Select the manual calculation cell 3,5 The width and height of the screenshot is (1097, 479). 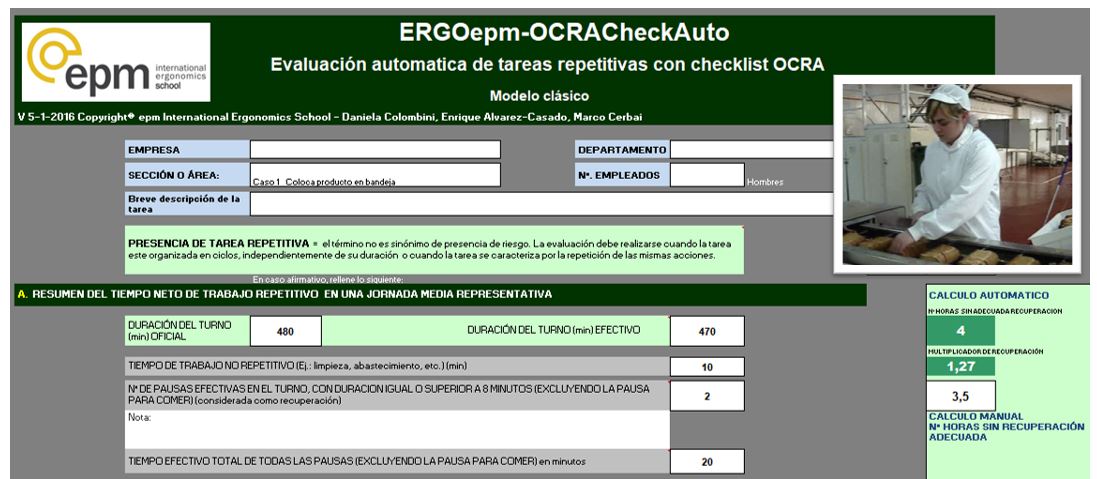pyautogui.click(x=961, y=396)
